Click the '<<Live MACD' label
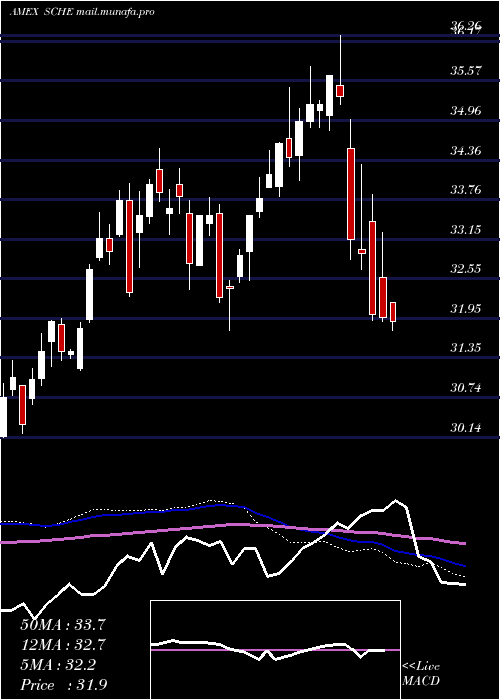Screen dimensions: 500x700 click(421, 674)
